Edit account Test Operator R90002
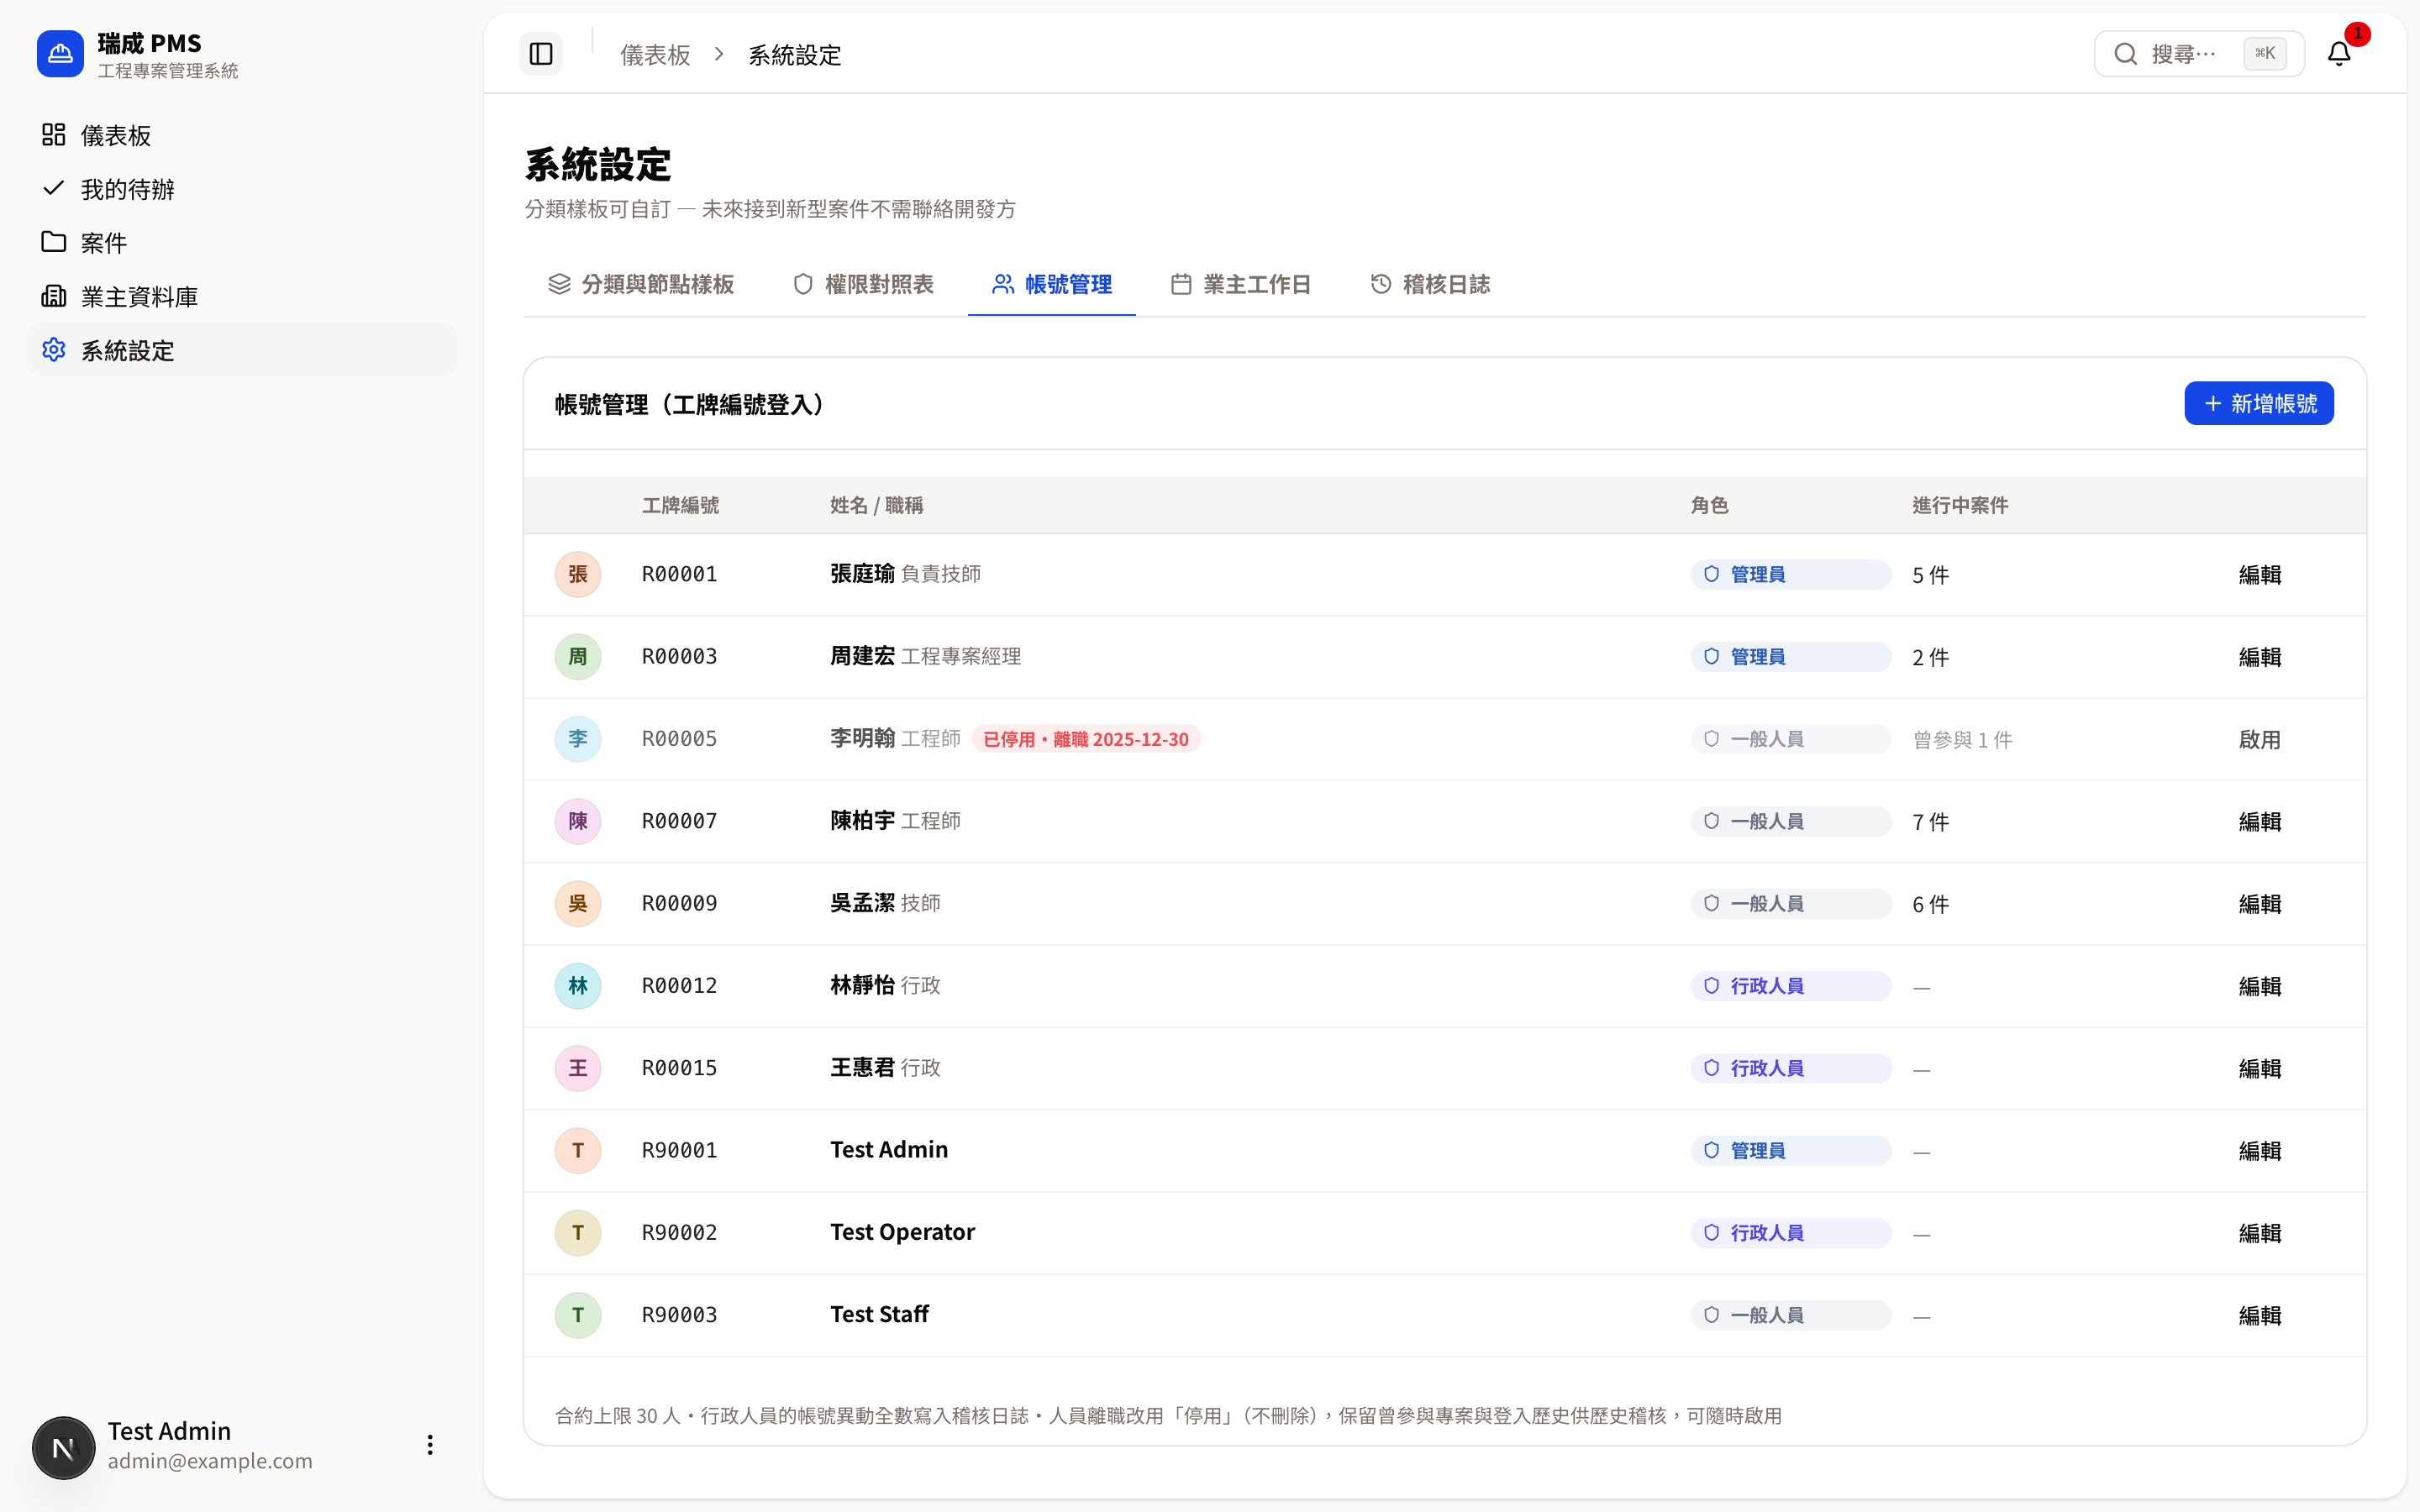The width and height of the screenshot is (2420, 1512). (2259, 1233)
